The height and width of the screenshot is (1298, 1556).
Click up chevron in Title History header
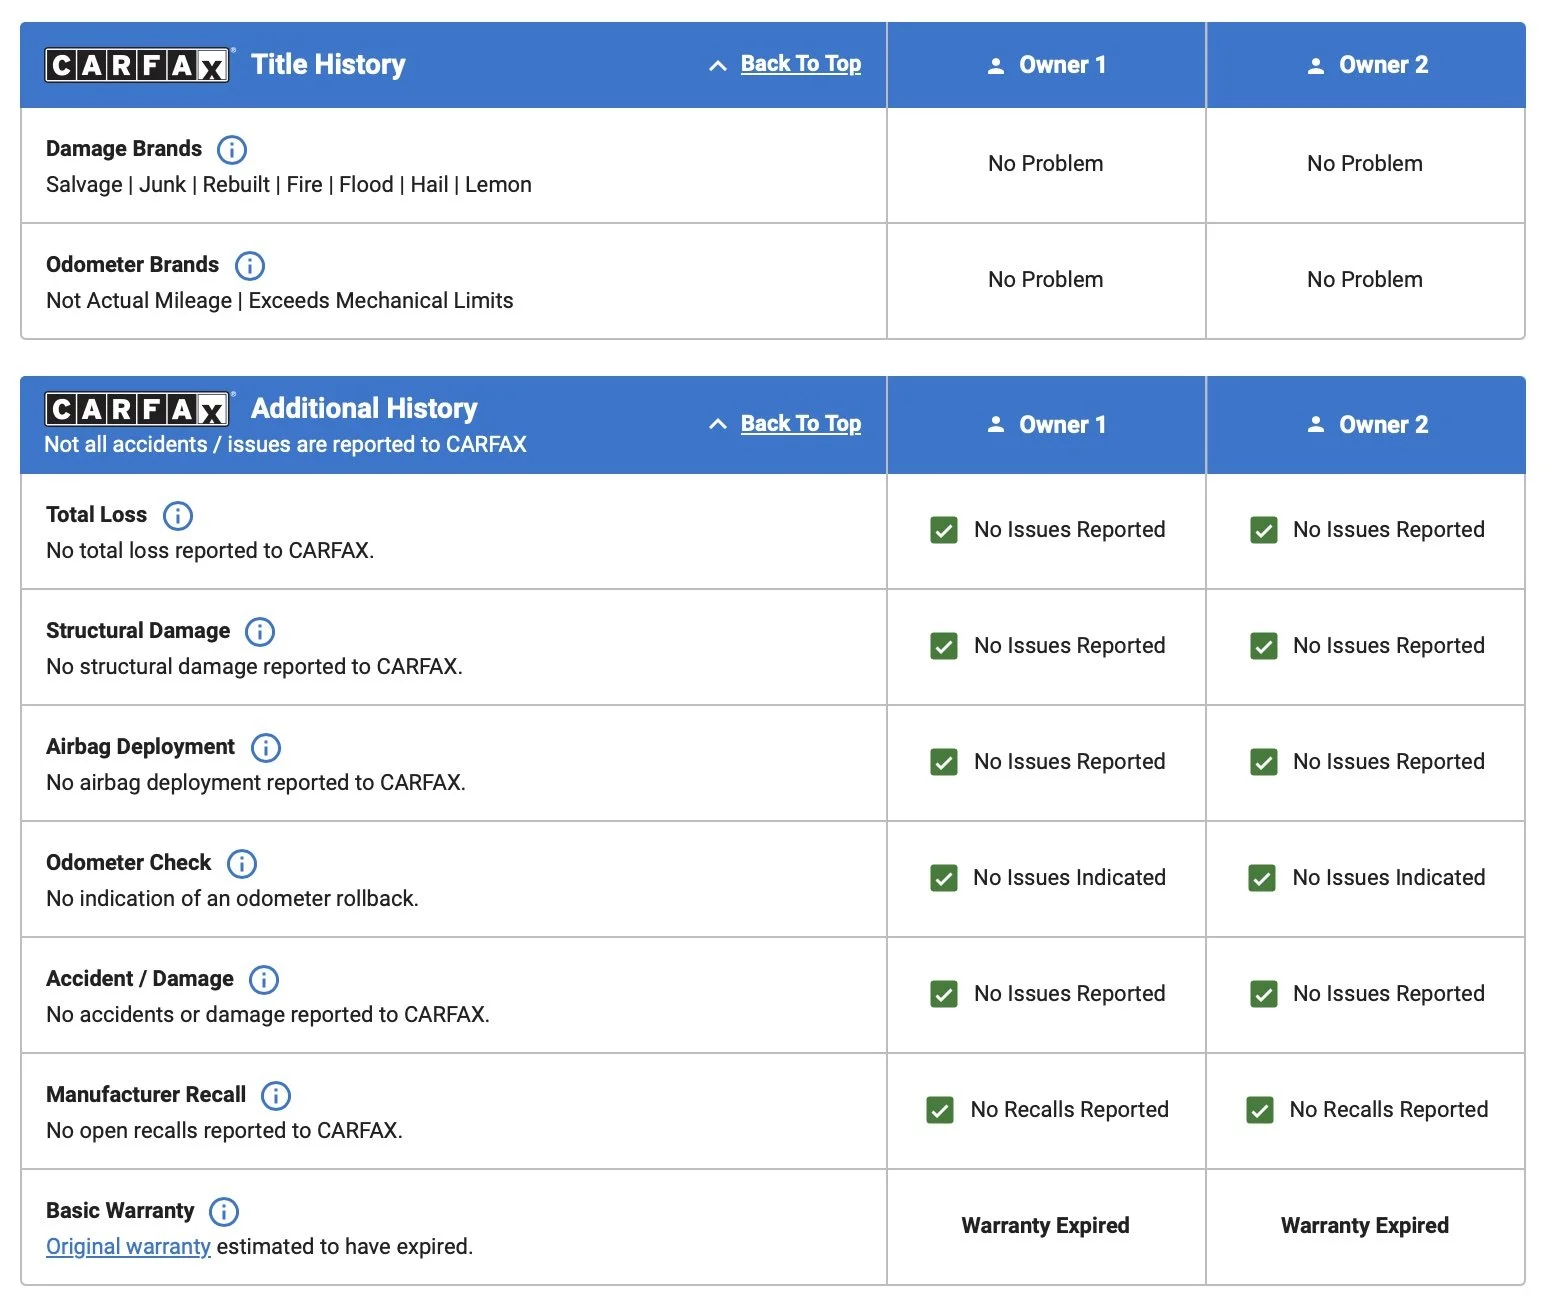tap(717, 66)
